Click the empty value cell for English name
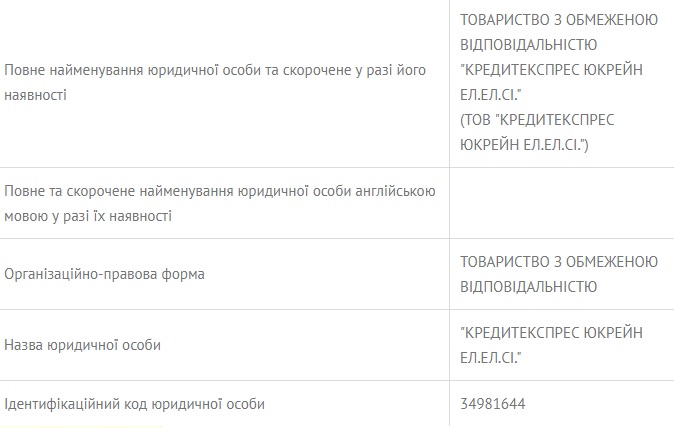The width and height of the screenshot is (674, 428). [561, 203]
